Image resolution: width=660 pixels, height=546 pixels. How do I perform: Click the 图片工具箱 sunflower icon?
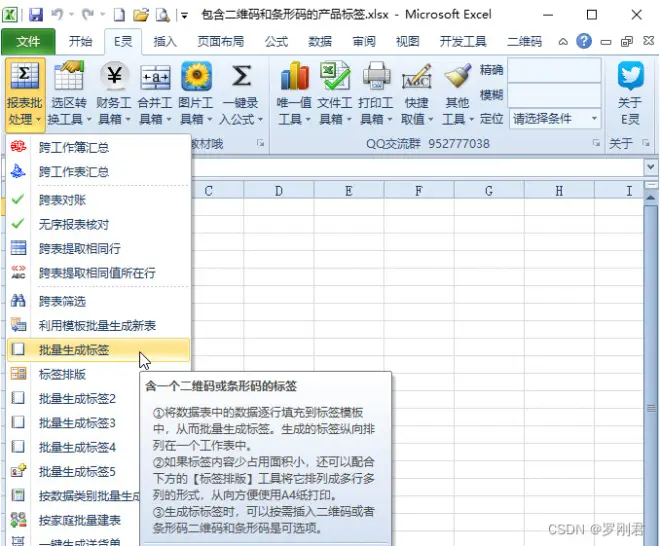[196, 76]
